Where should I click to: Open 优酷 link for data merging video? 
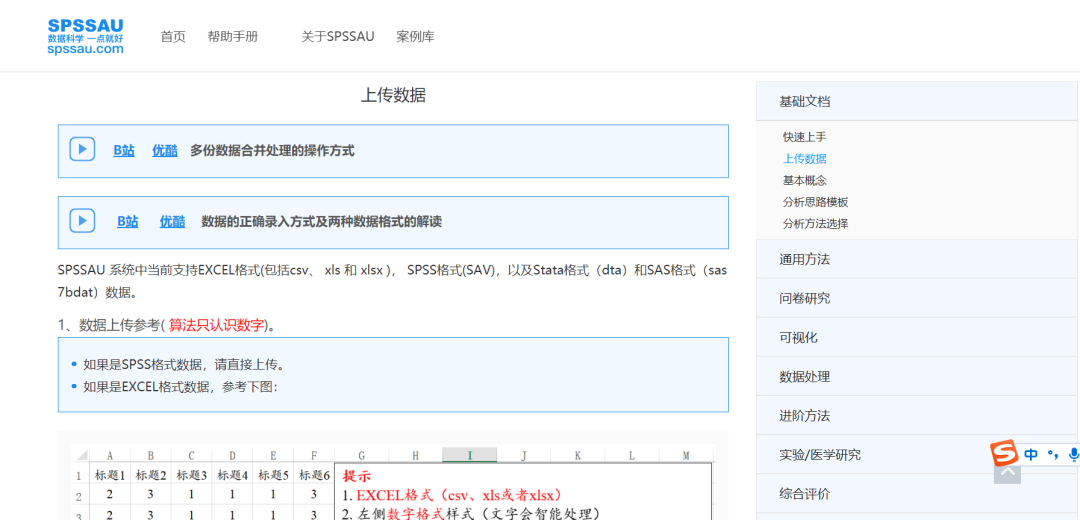pyautogui.click(x=165, y=151)
